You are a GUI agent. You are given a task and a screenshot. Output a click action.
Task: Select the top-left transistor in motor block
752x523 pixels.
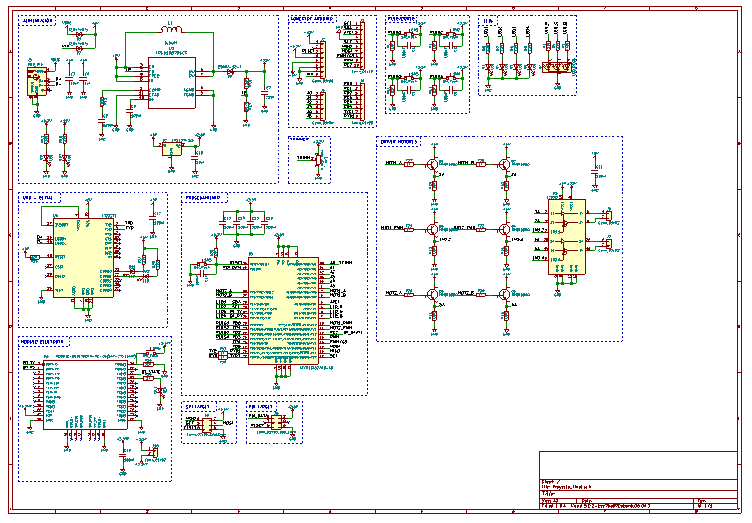pyautogui.click(x=432, y=164)
